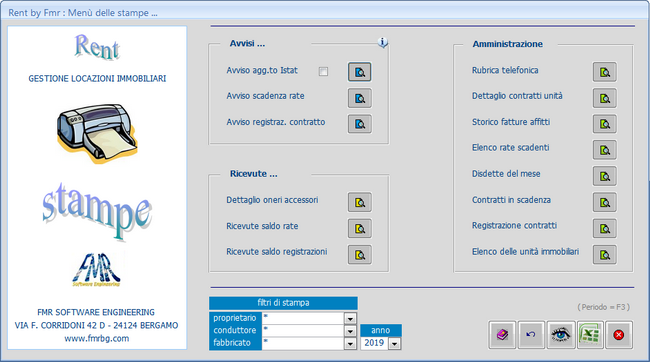
Task: Click the Excel export button
Action: [590, 335]
